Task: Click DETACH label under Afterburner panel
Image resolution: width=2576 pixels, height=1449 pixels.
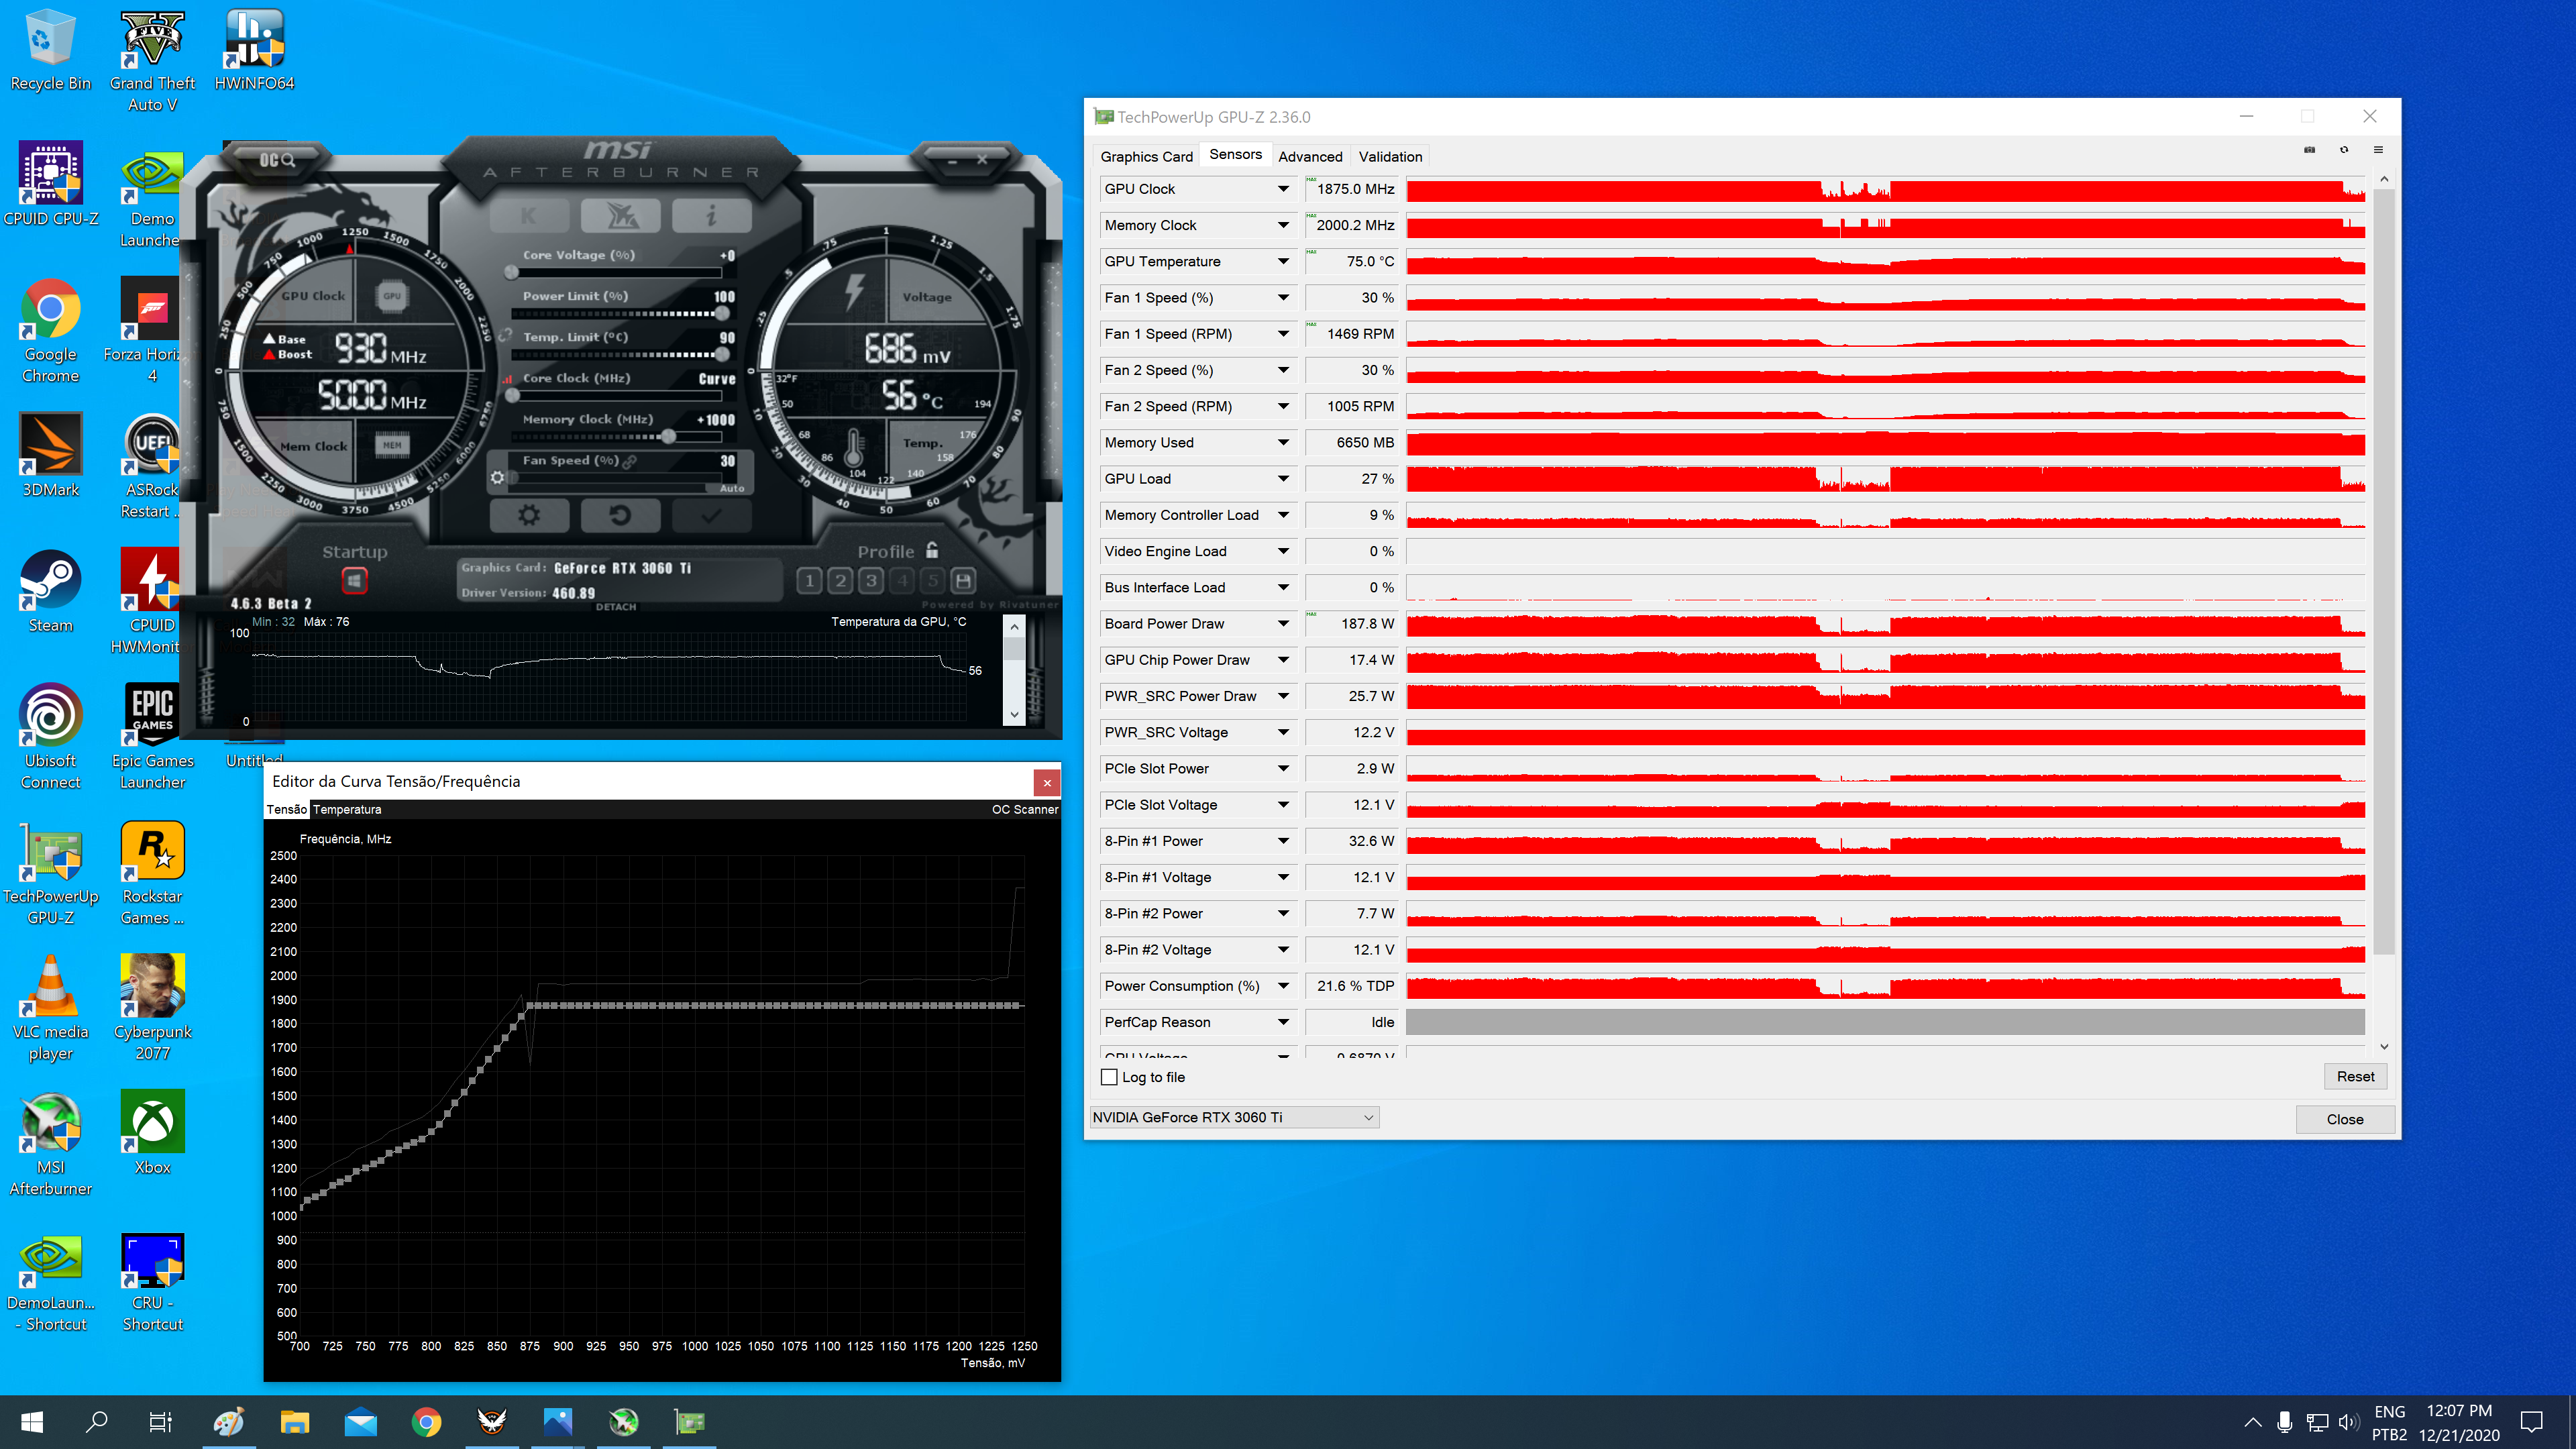Action: (x=616, y=607)
